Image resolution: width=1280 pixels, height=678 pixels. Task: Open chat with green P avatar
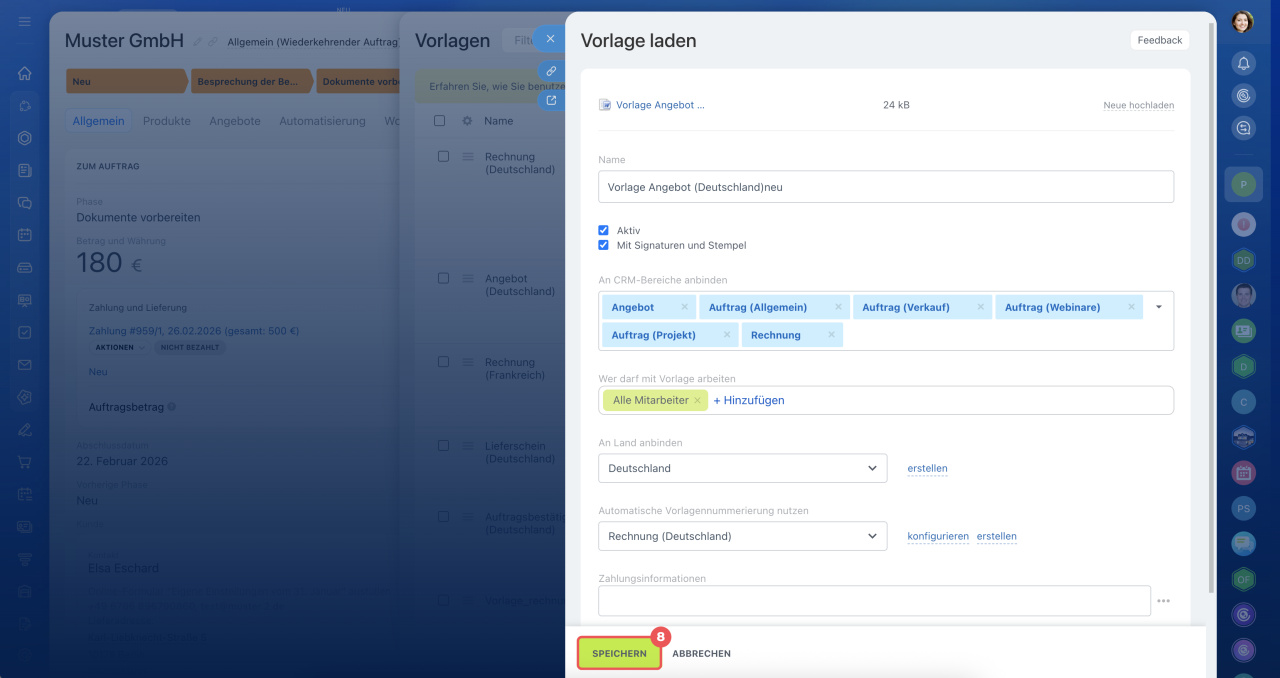[1243, 185]
